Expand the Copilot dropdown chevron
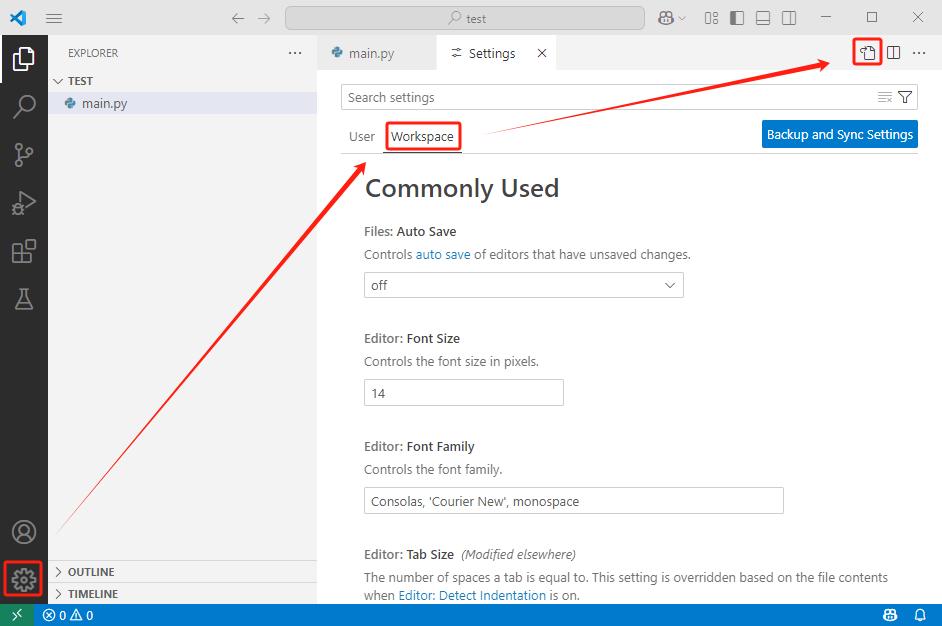942x626 pixels. click(x=682, y=19)
